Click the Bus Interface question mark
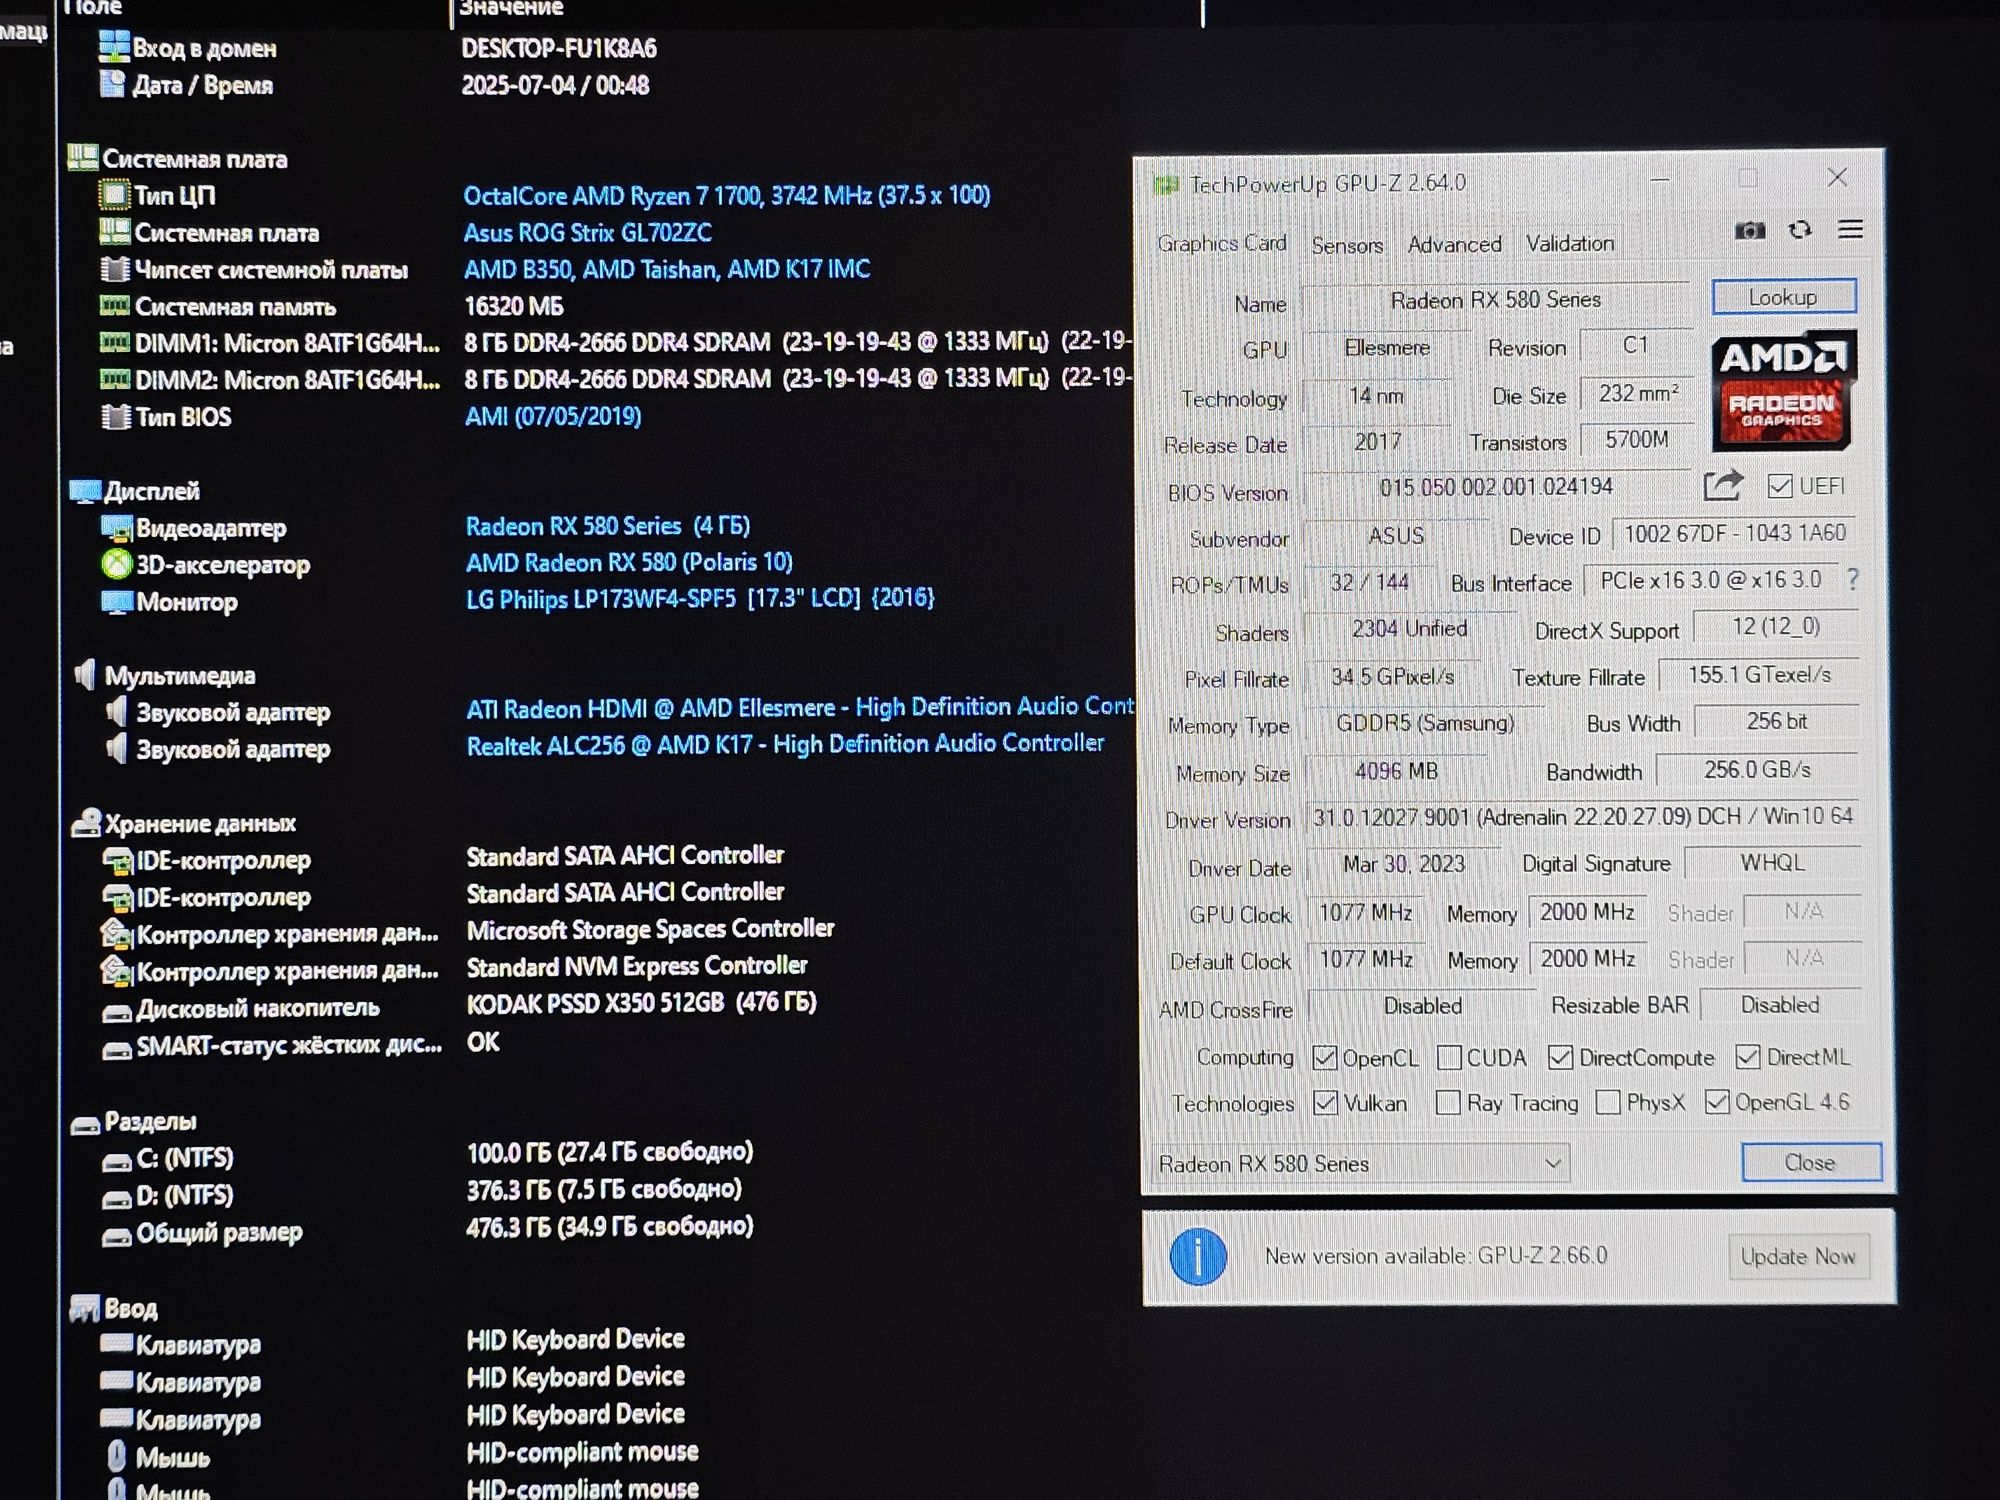This screenshot has height=1500, width=2000. pyautogui.click(x=1853, y=580)
